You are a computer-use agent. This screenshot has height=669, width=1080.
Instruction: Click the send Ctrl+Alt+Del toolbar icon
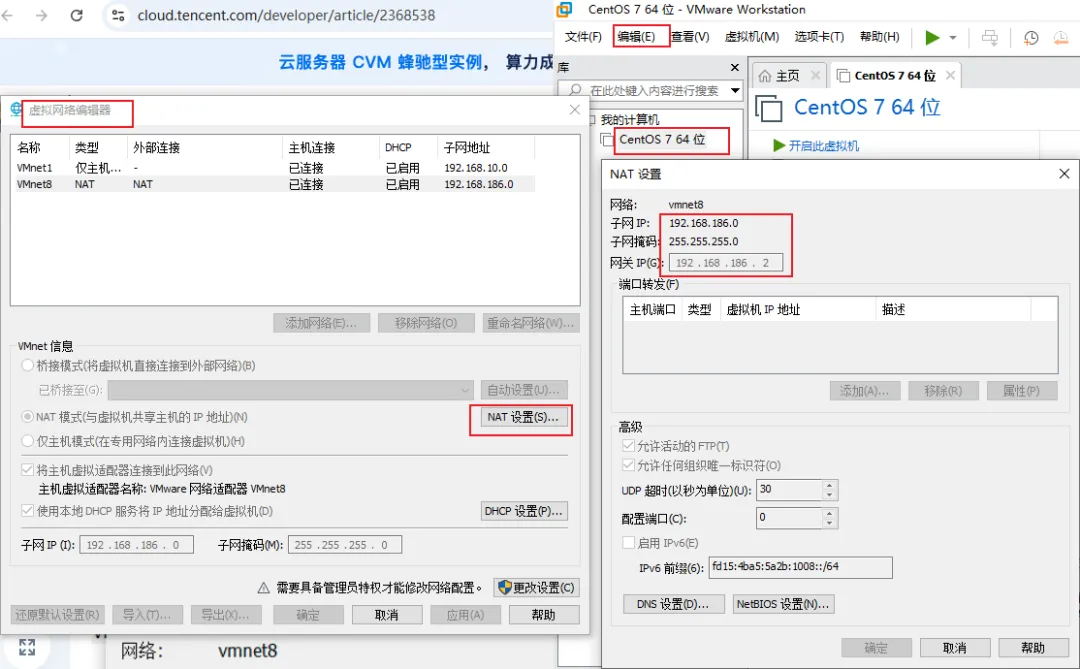[990, 37]
